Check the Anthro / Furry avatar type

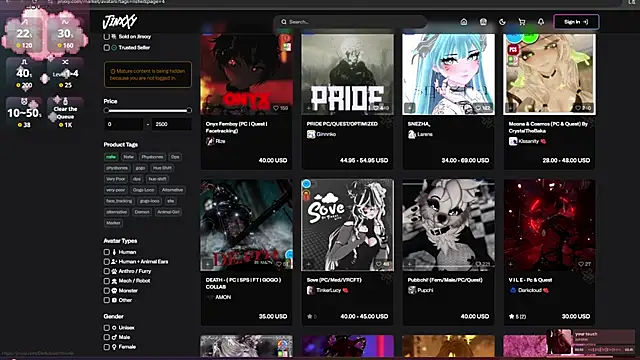(107, 271)
